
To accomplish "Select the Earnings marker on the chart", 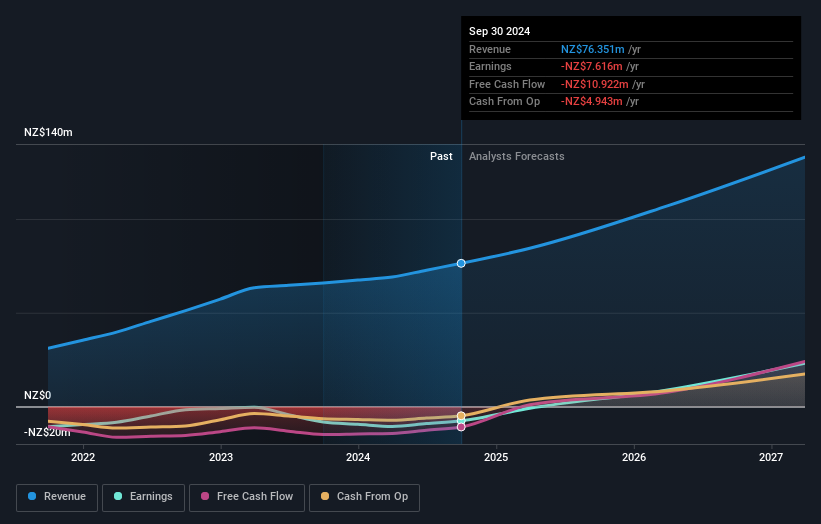I will point(461,421).
